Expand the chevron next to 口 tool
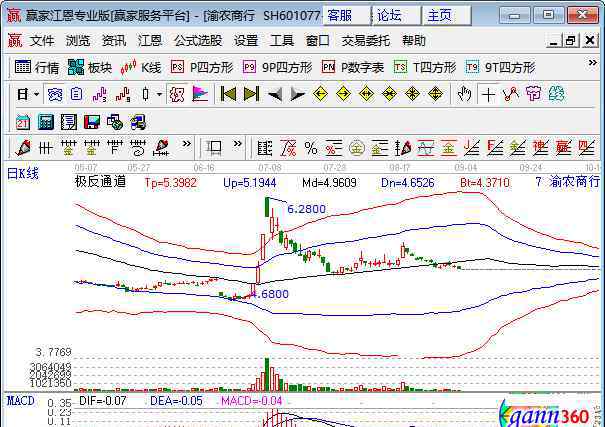 238,143
